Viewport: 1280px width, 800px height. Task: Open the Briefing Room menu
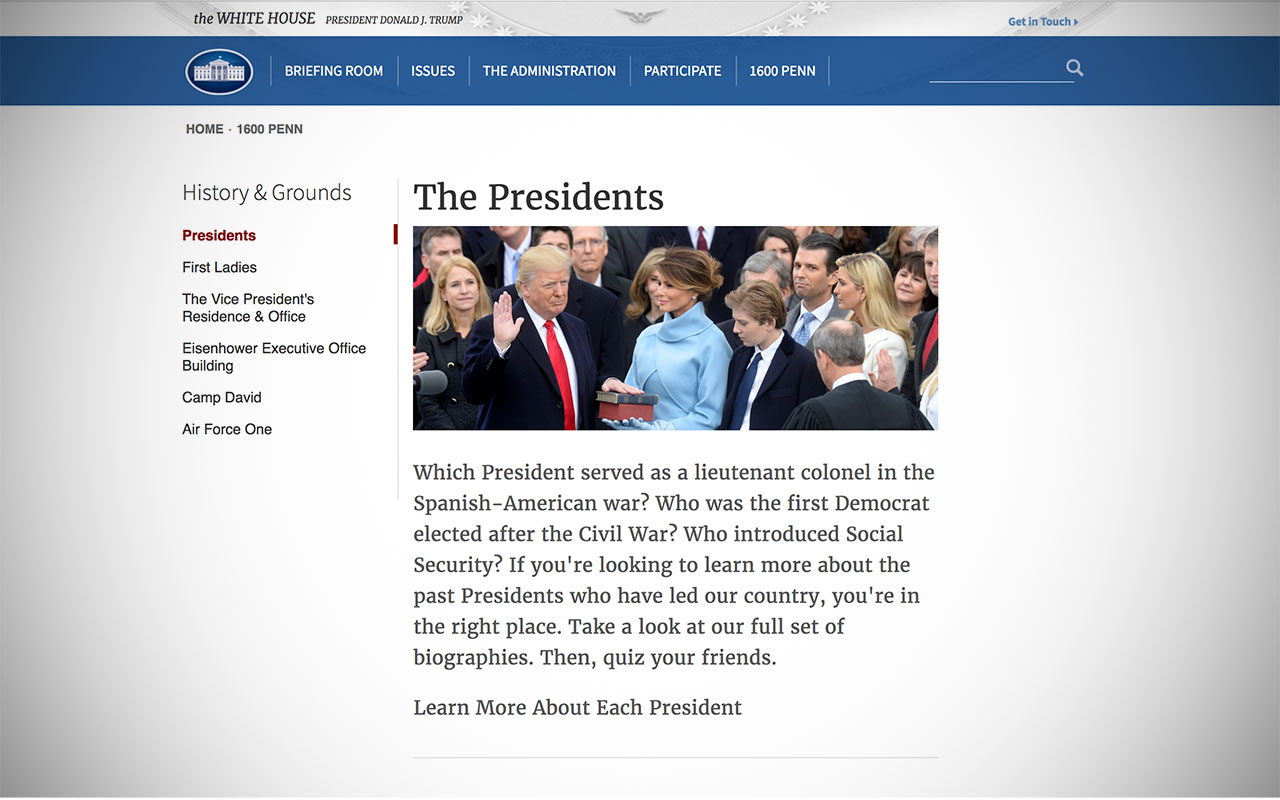click(333, 71)
